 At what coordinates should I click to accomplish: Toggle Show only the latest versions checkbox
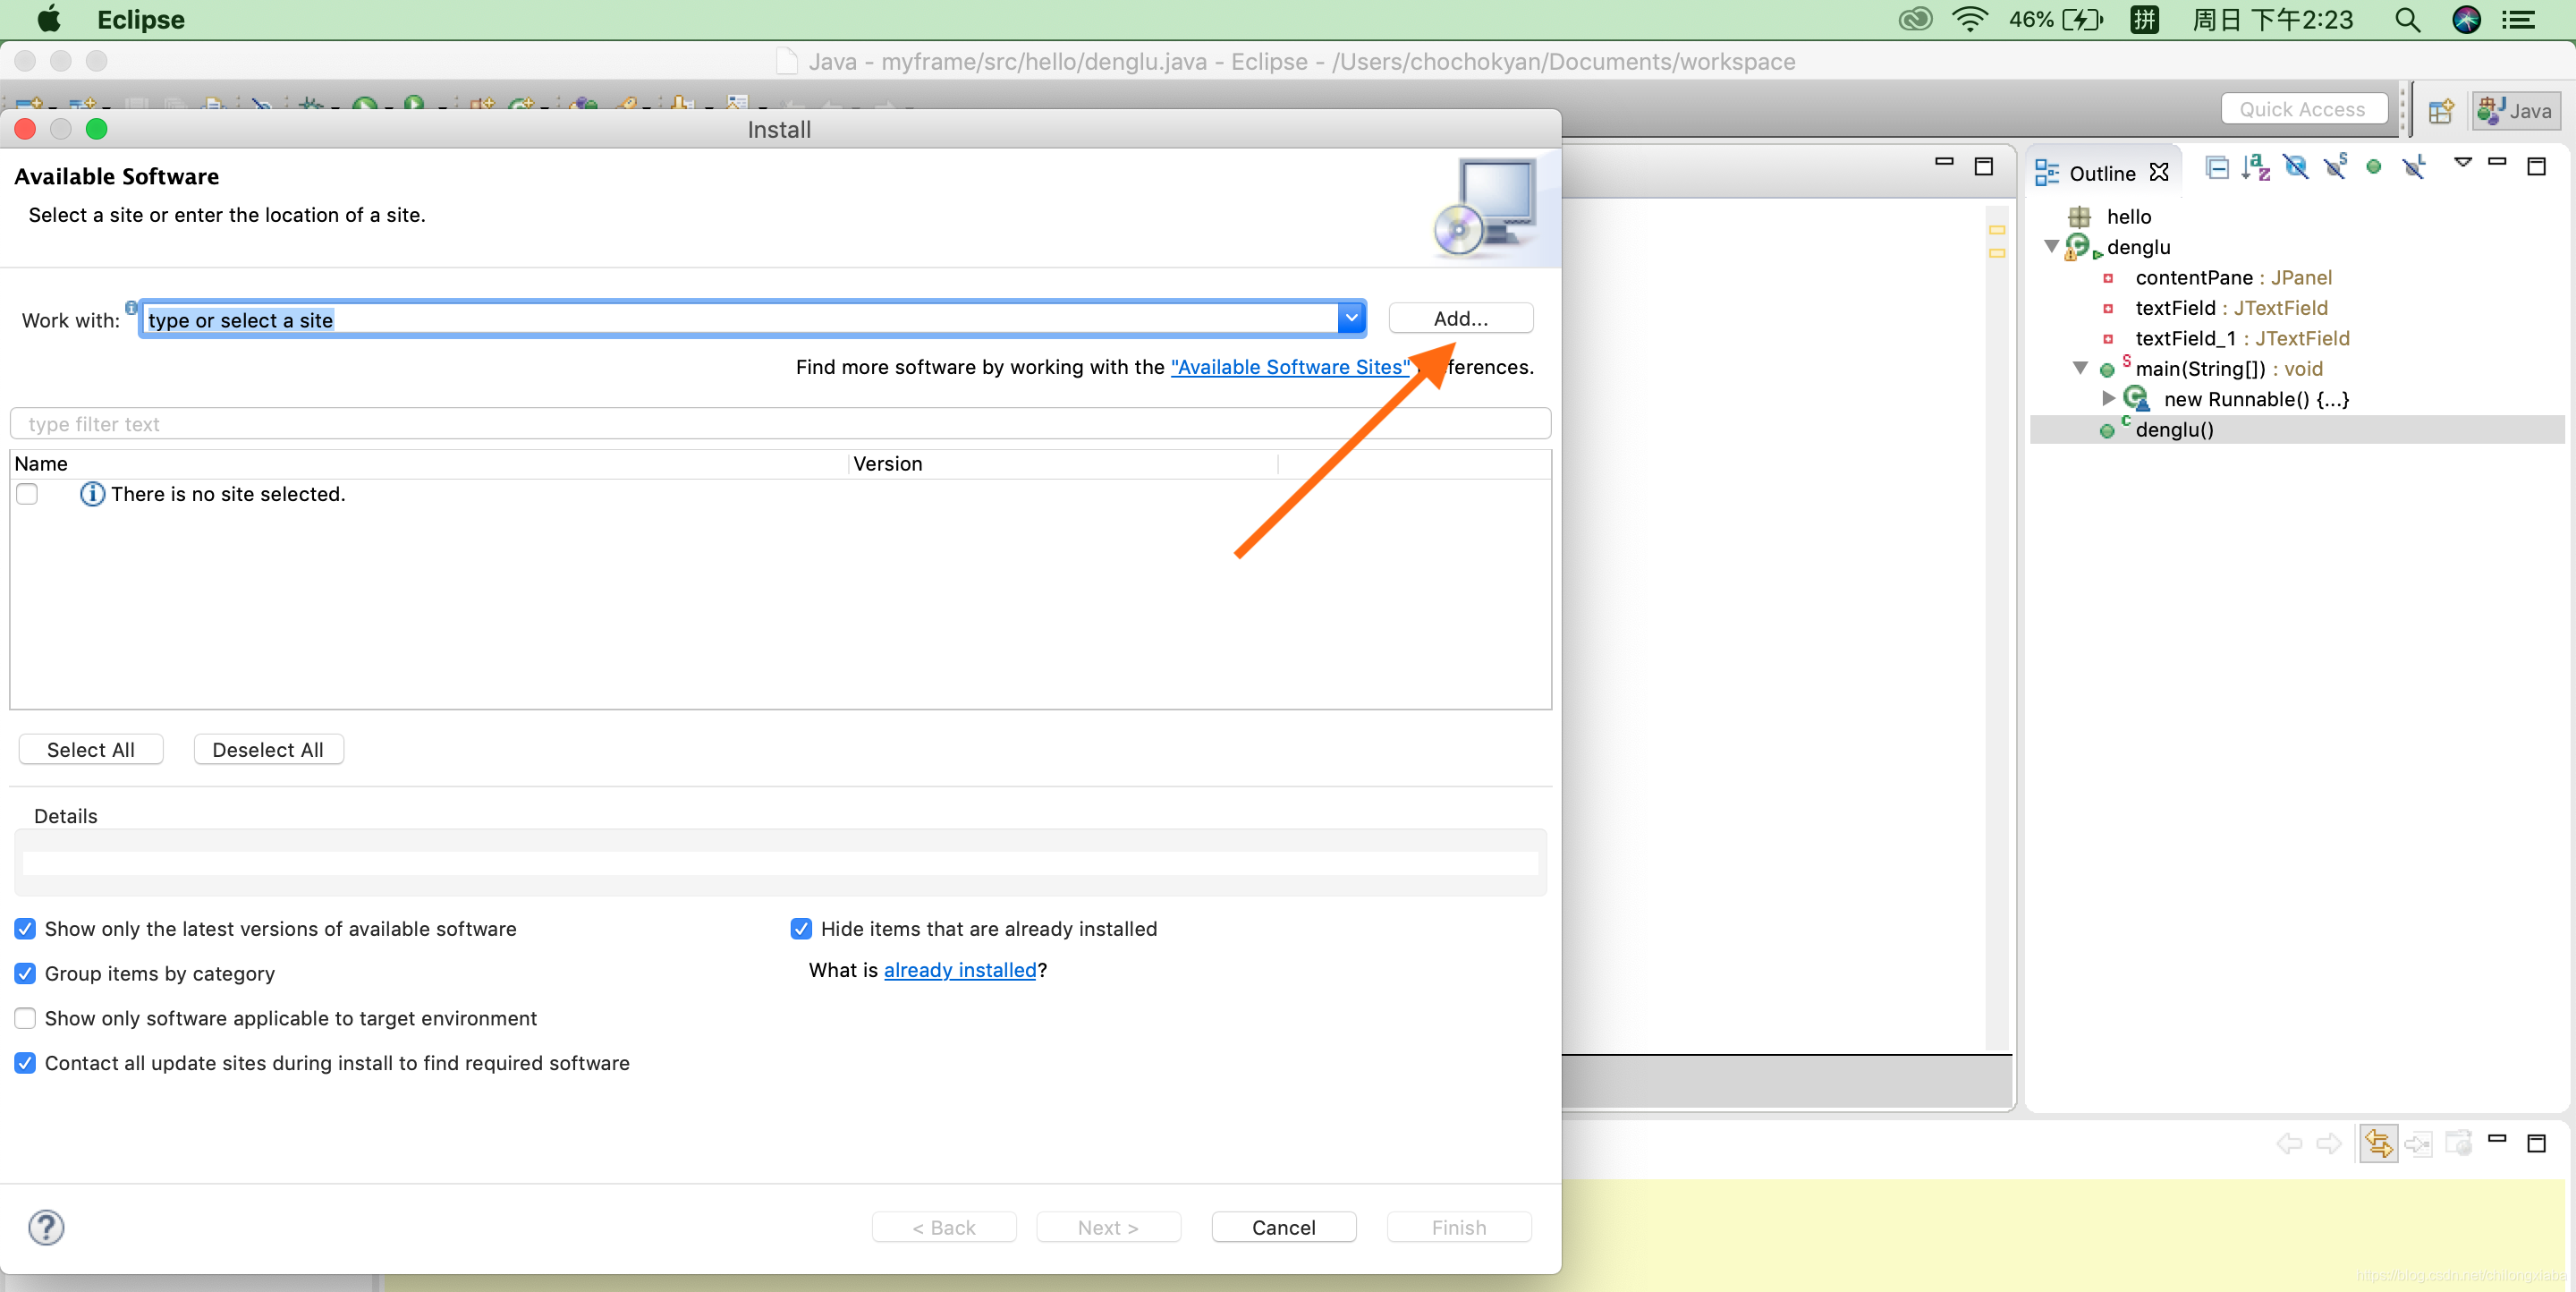(25, 929)
